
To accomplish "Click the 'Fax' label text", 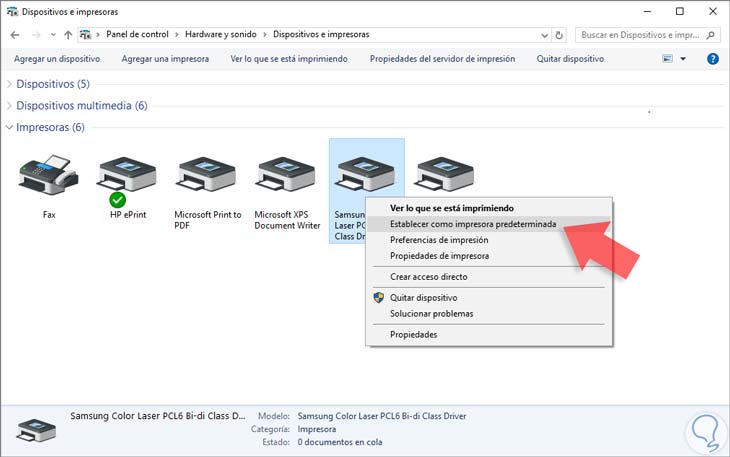I will point(49,215).
